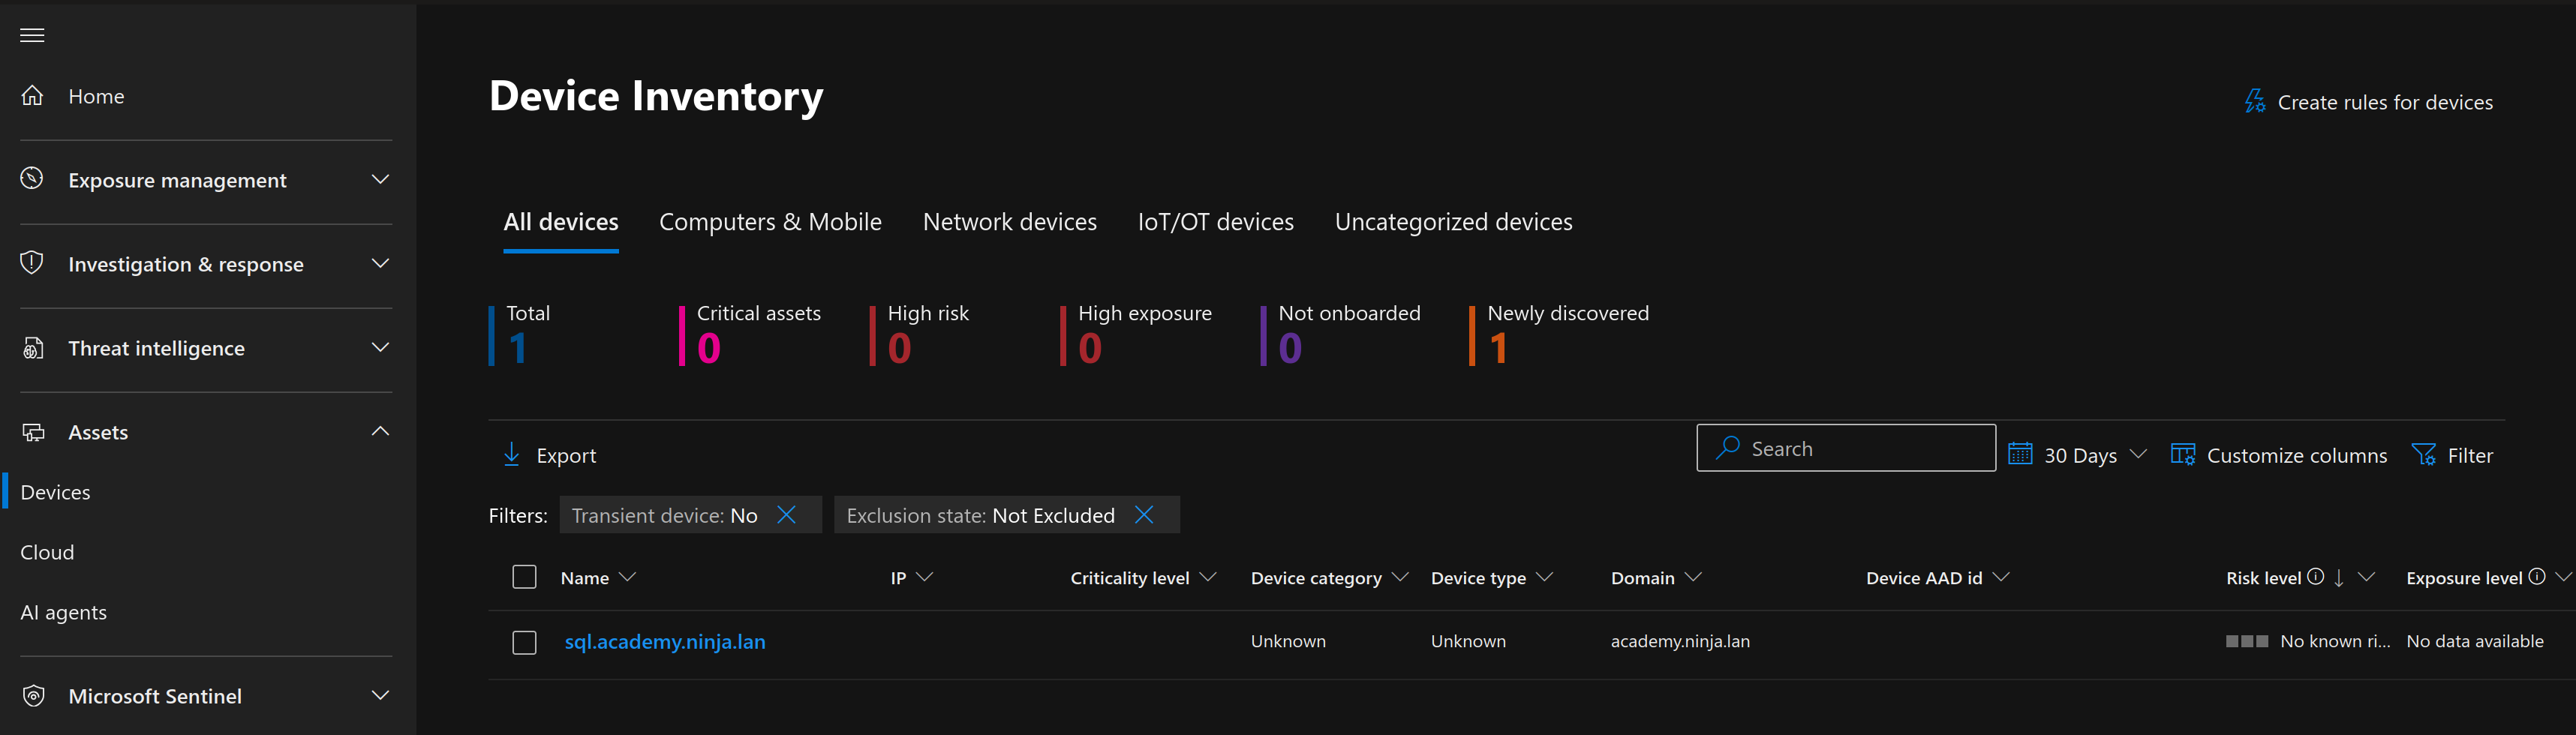Open the sql.academy.ninja.lan device link
Viewport: 2576px width, 735px height.
click(664, 642)
